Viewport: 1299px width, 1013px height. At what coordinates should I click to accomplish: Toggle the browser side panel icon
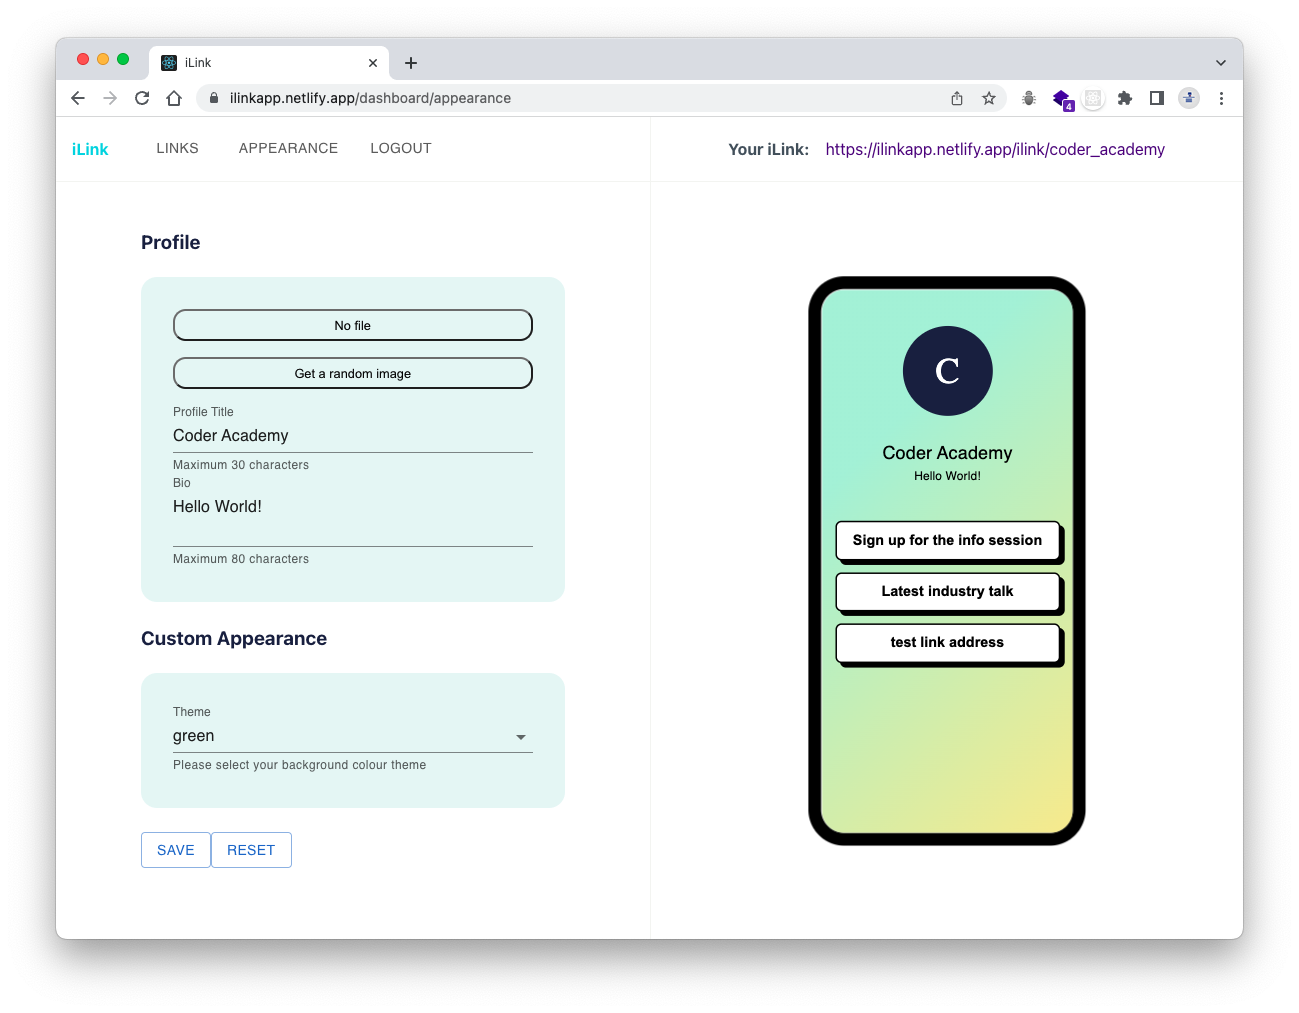[x=1157, y=98]
